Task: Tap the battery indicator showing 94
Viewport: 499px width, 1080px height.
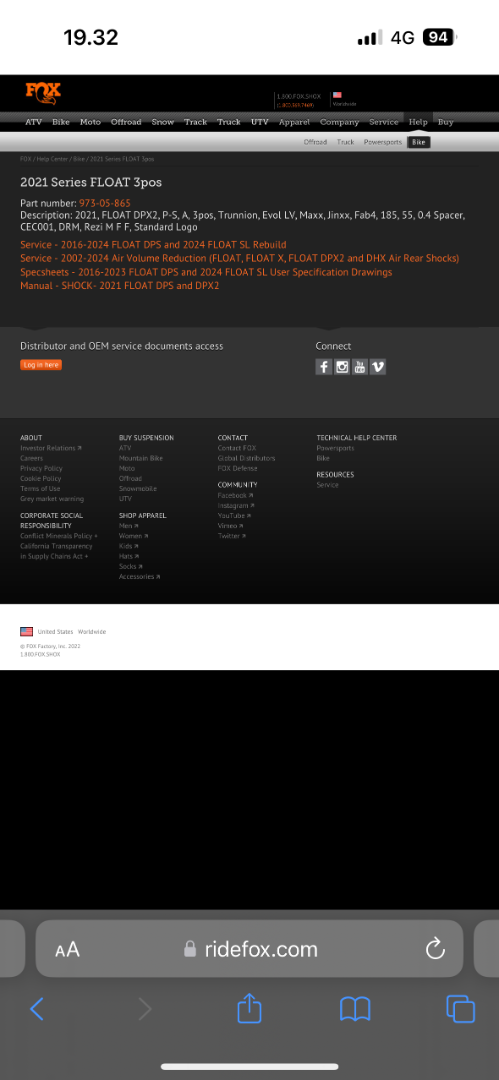Action: click(x=440, y=37)
